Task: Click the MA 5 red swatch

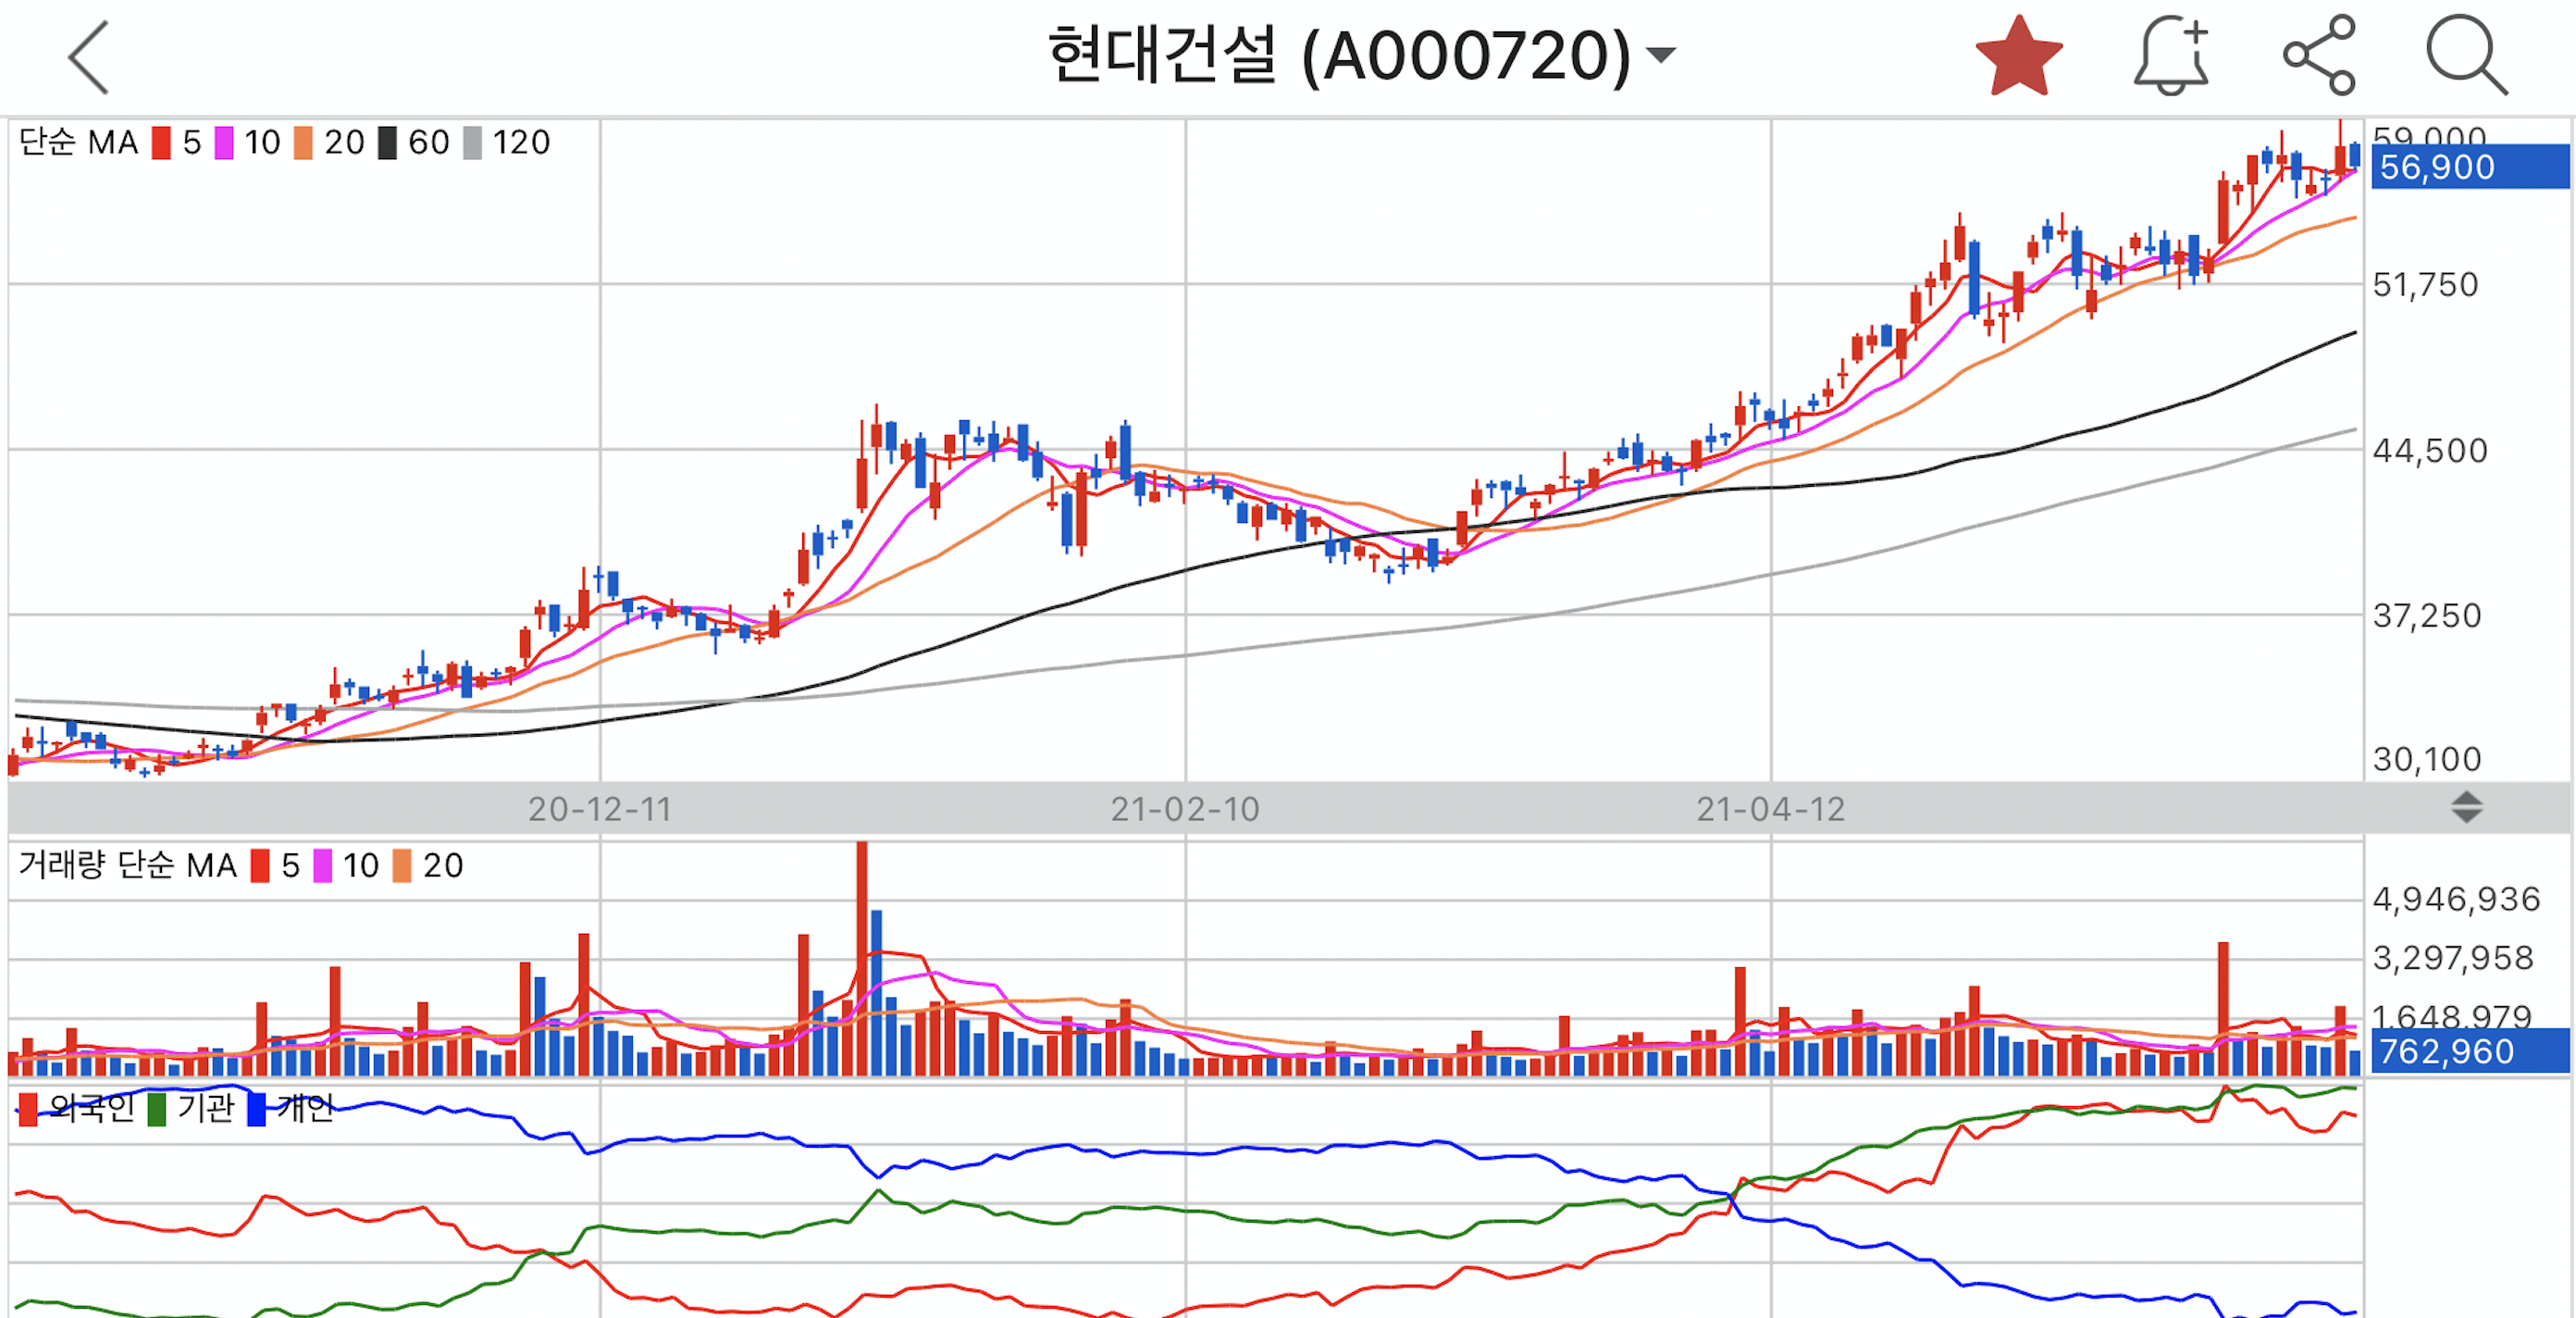Action: point(161,143)
